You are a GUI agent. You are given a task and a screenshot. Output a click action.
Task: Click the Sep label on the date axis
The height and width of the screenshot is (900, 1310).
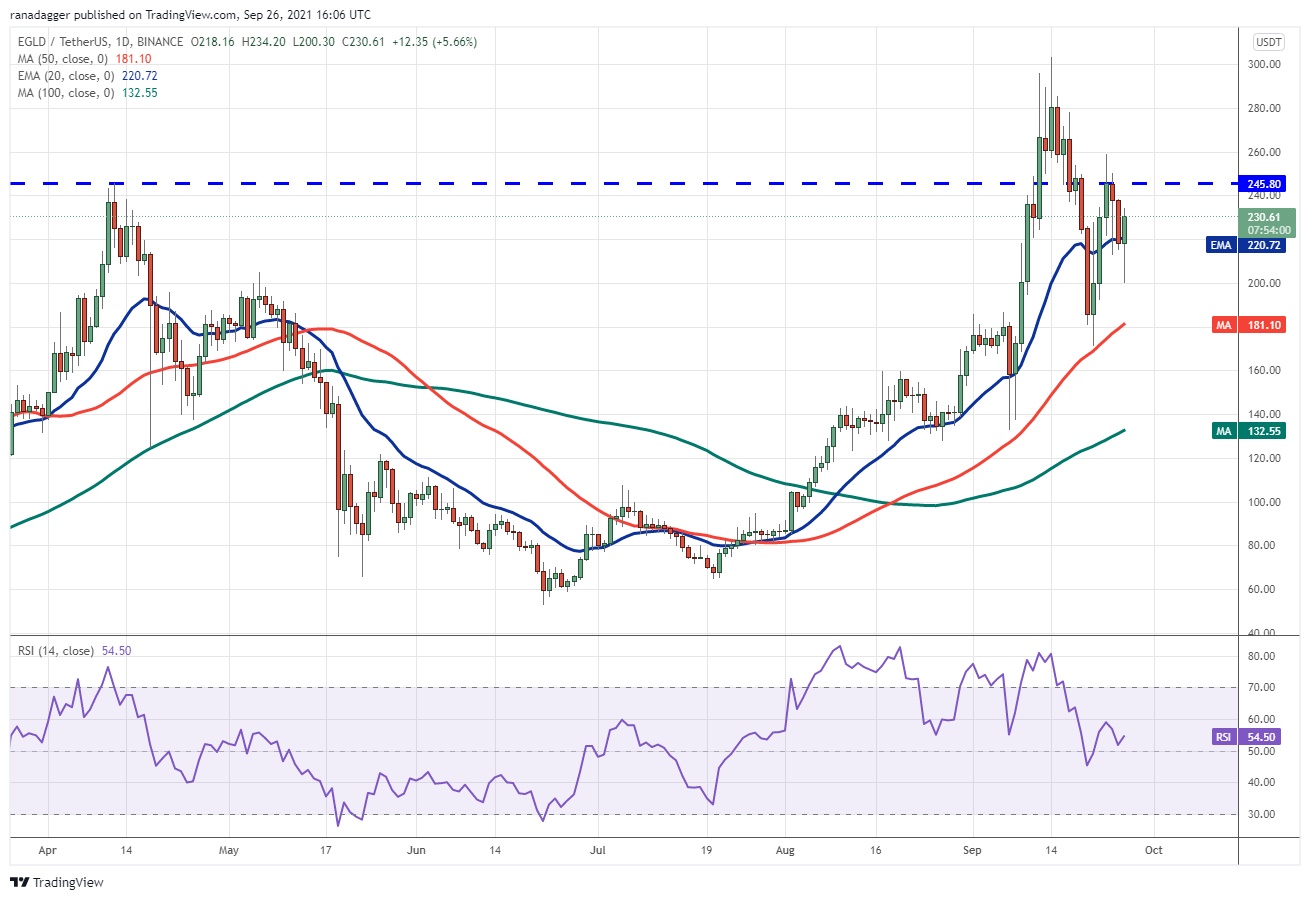point(973,849)
